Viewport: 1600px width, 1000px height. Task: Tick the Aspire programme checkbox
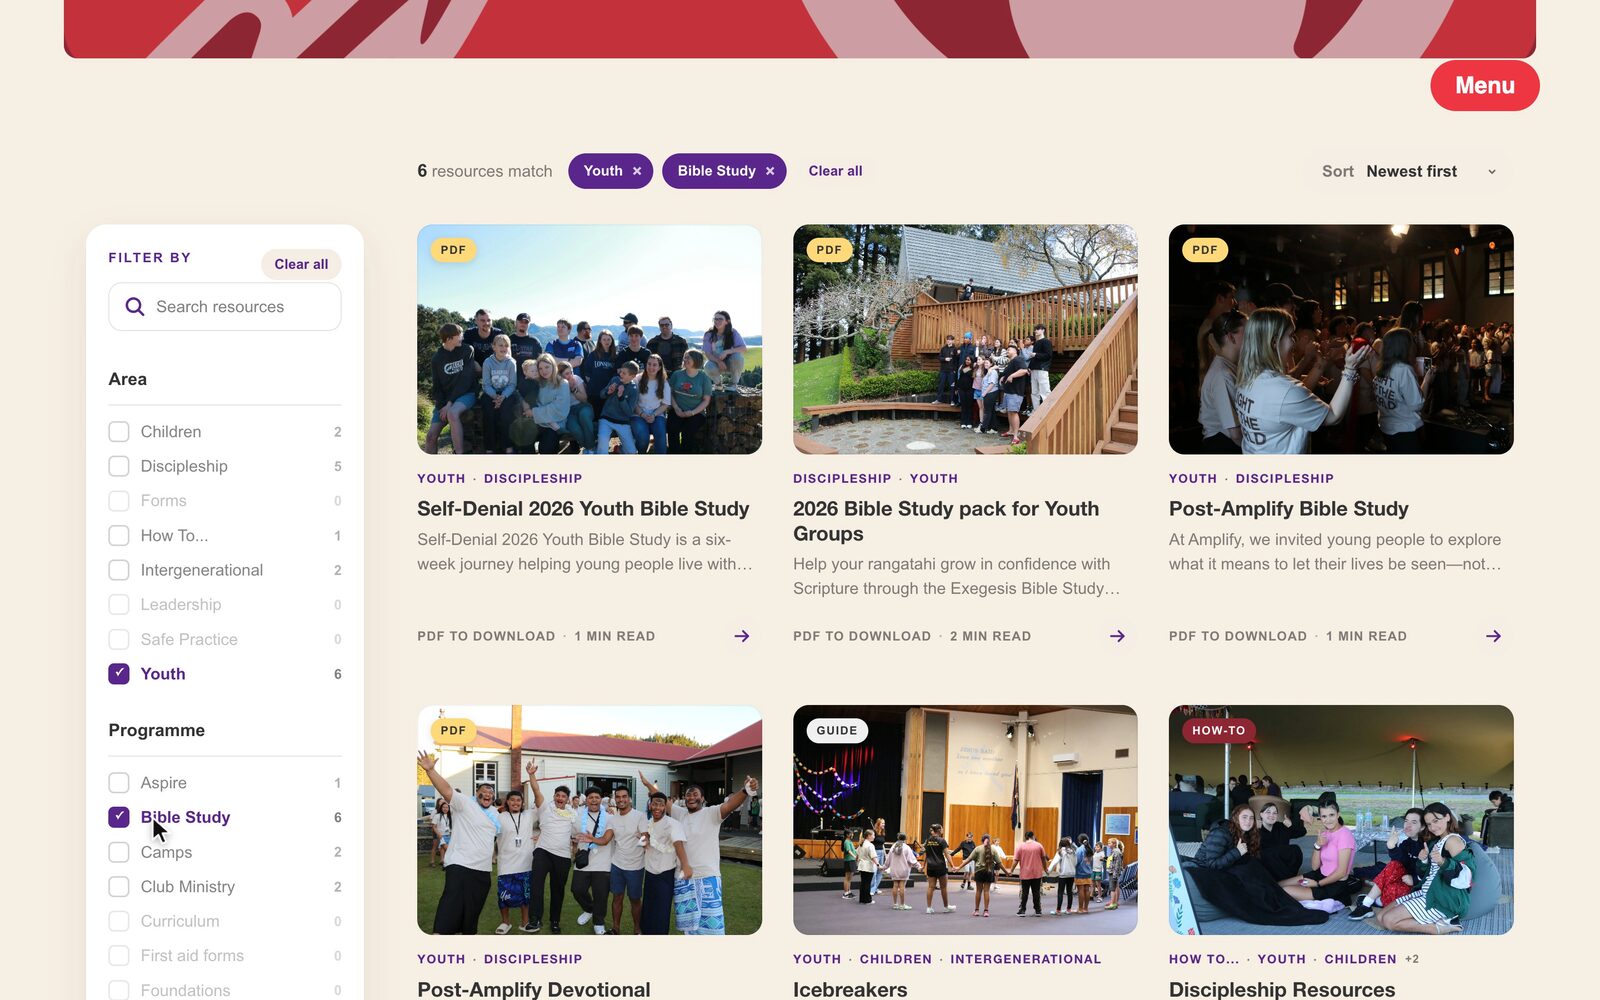119,783
